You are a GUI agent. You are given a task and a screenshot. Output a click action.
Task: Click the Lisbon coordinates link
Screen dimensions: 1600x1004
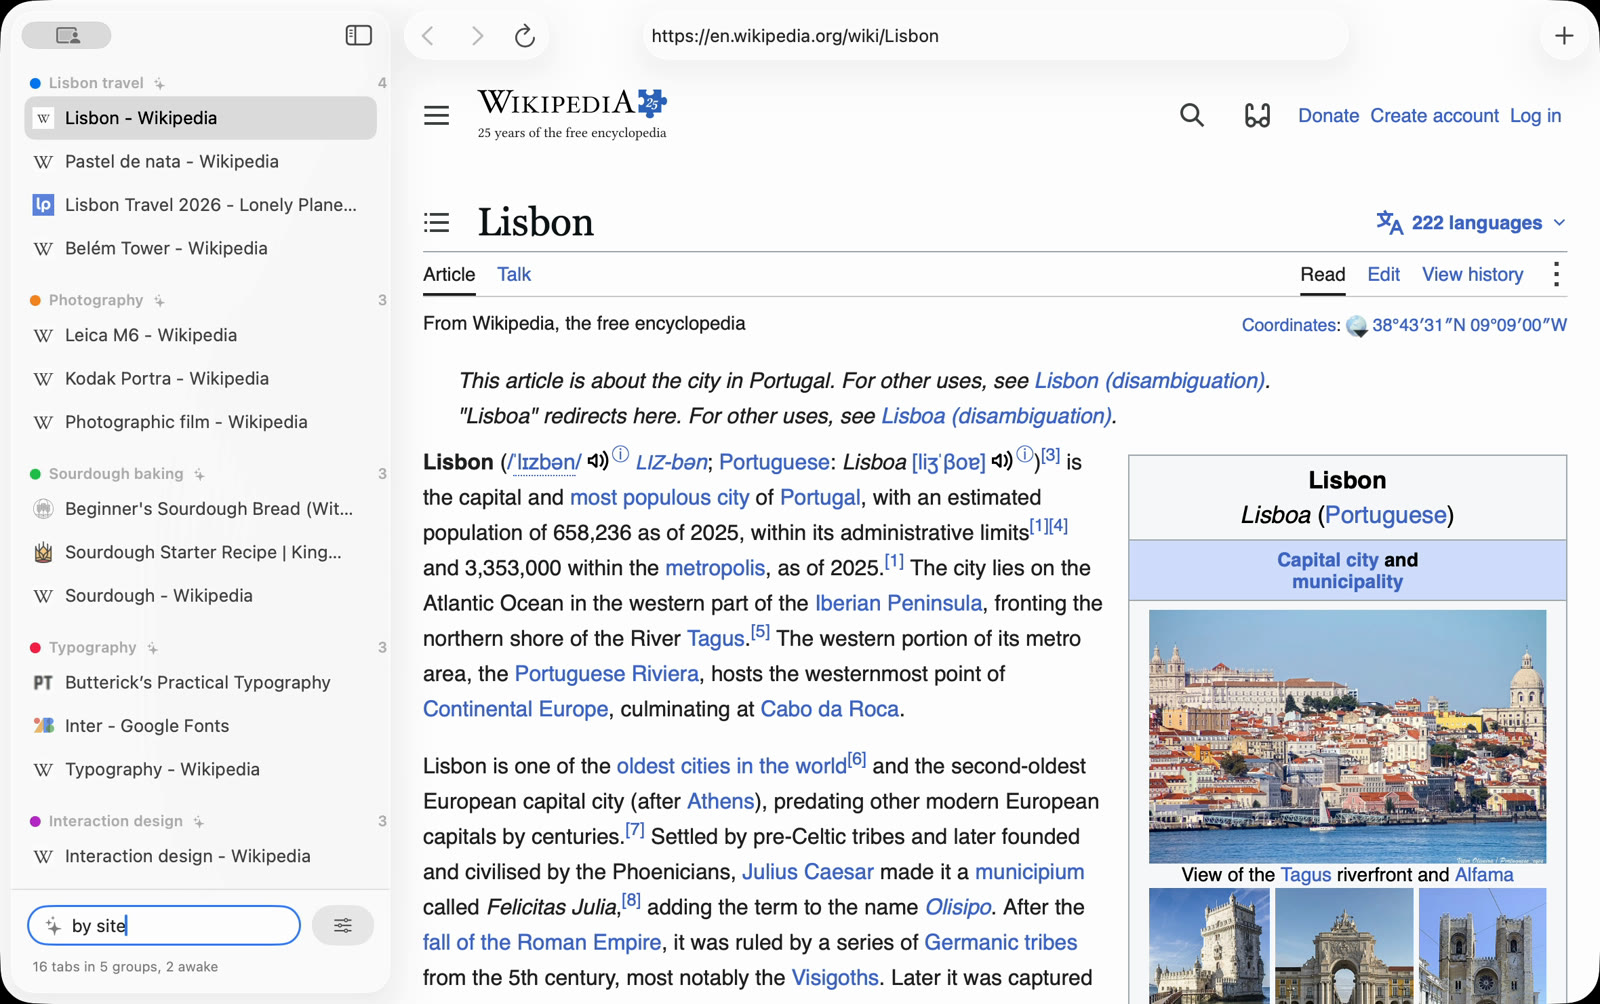pyautogui.click(x=1469, y=325)
